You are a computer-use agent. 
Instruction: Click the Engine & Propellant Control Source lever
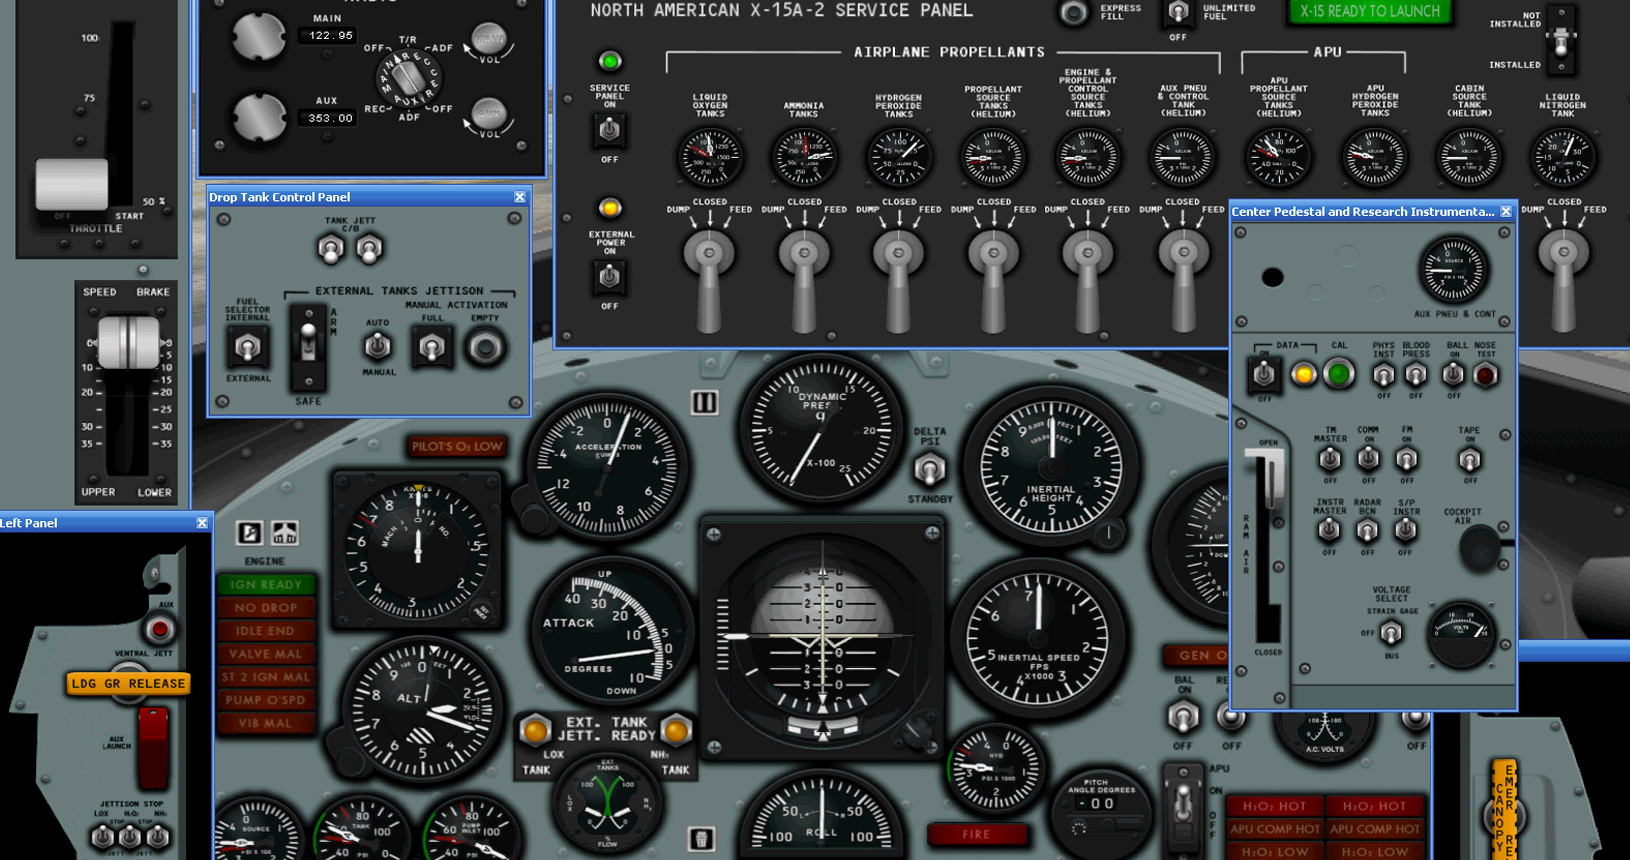coord(1087,280)
